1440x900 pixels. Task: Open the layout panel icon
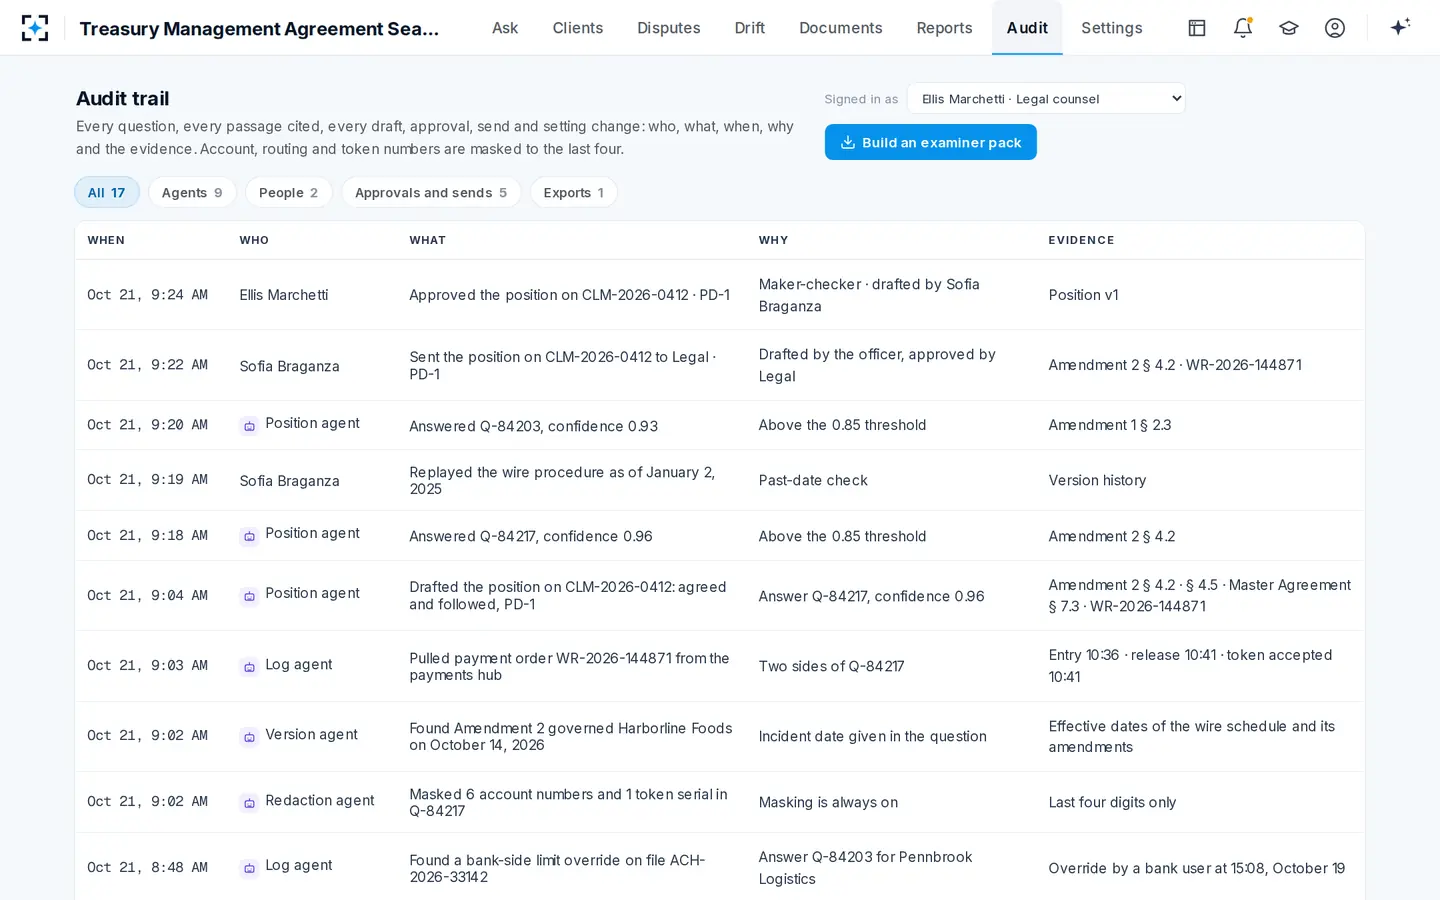(x=1197, y=28)
